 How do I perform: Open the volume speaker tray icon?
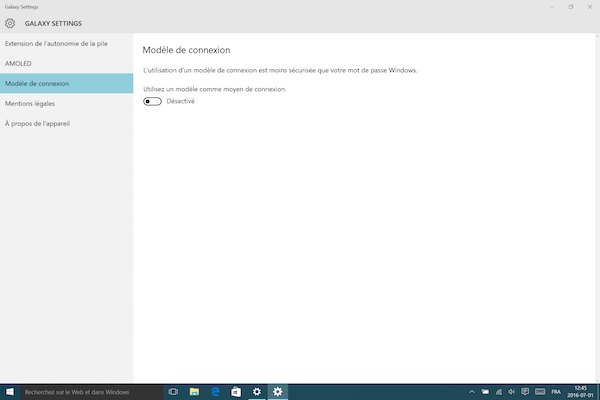512,392
